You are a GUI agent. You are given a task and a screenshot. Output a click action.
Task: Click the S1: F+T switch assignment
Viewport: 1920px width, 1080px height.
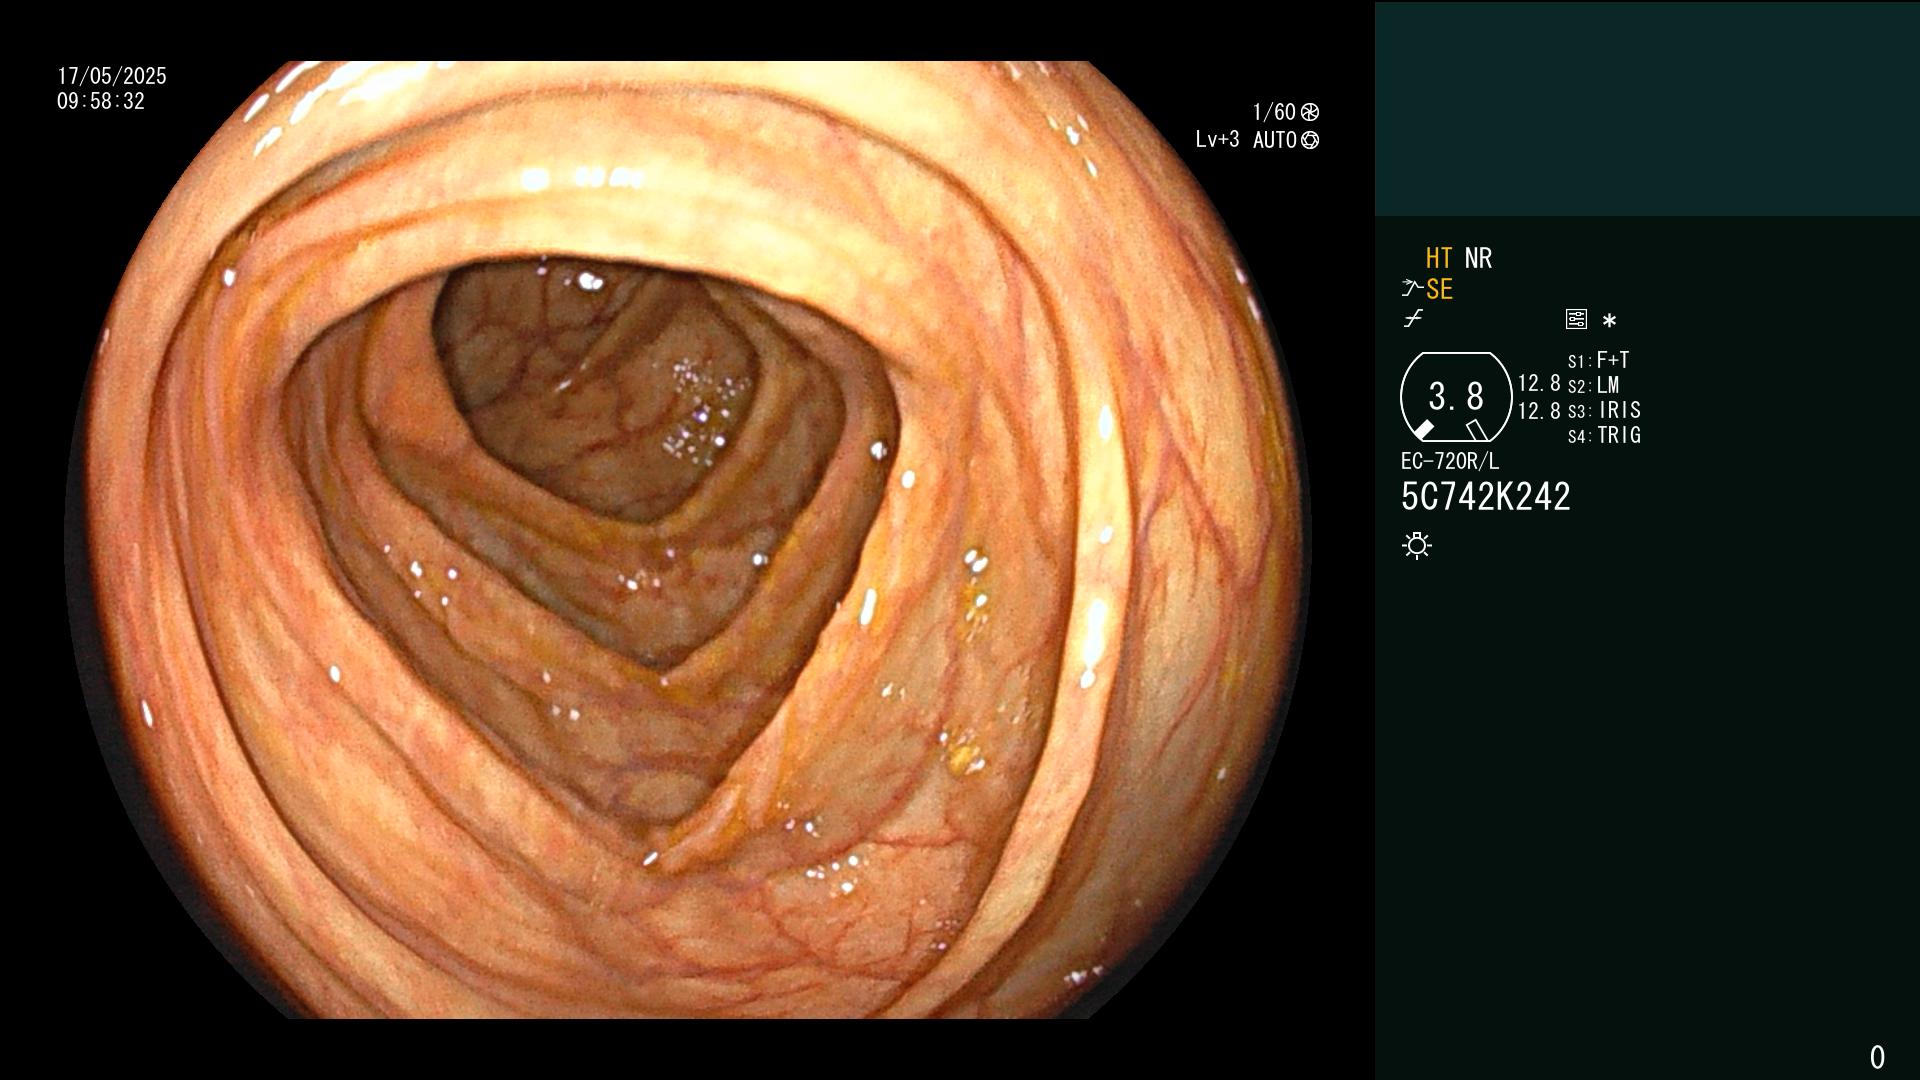coord(1598,360)
